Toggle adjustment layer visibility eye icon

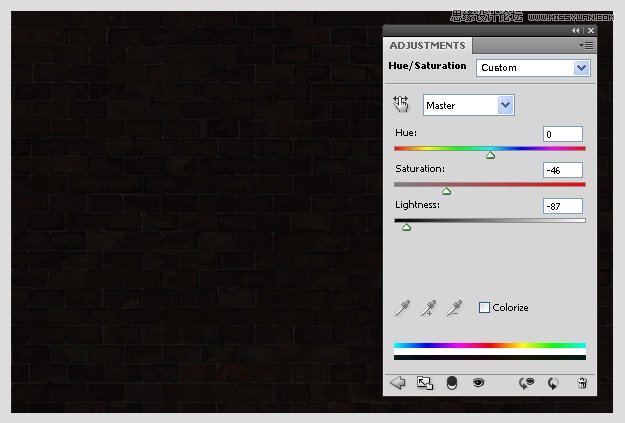pos(478,383)
